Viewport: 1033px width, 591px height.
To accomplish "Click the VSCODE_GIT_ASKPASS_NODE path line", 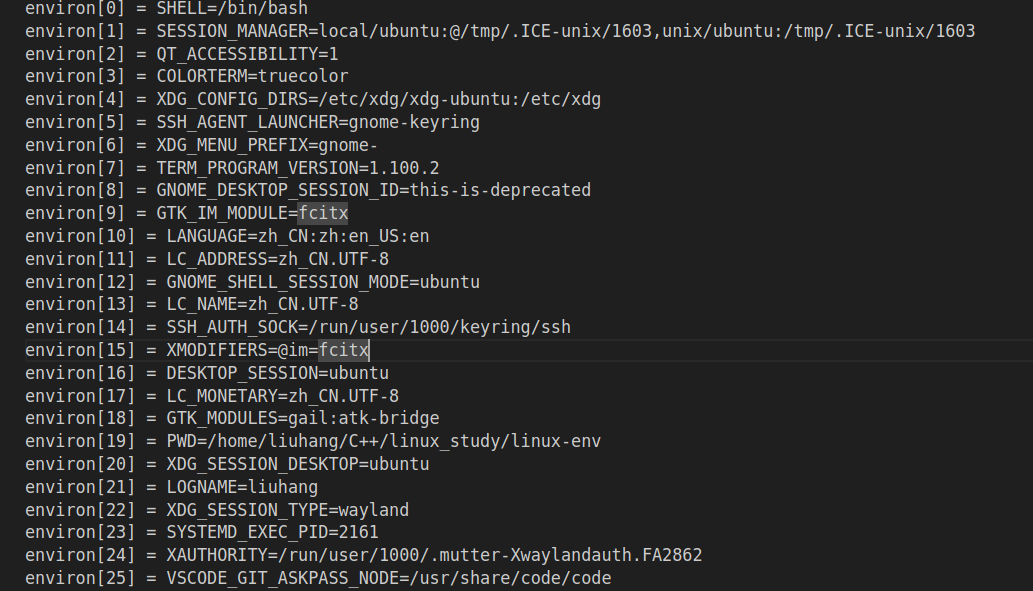I will coord(318,578).
